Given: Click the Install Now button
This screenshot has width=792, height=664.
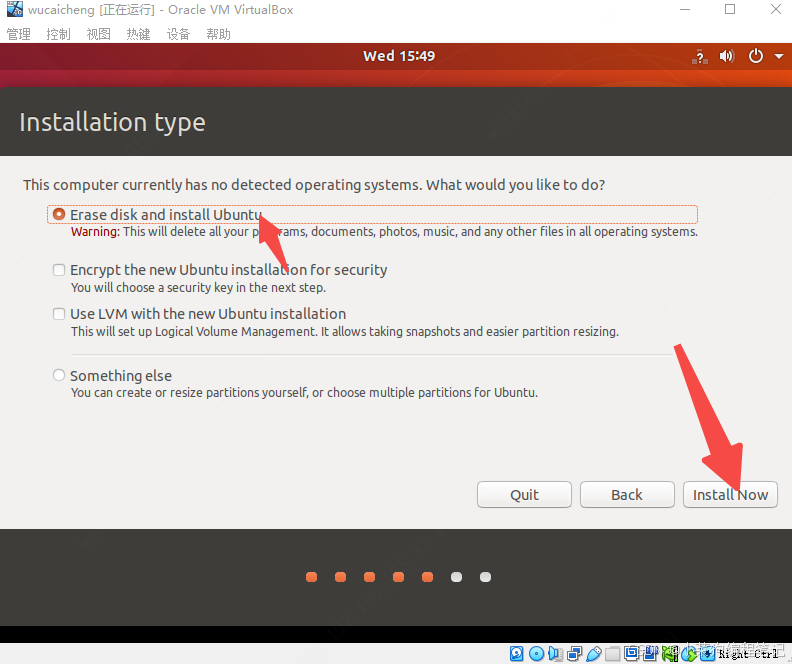Looking at the screenshot, I should tap(730, 494).
